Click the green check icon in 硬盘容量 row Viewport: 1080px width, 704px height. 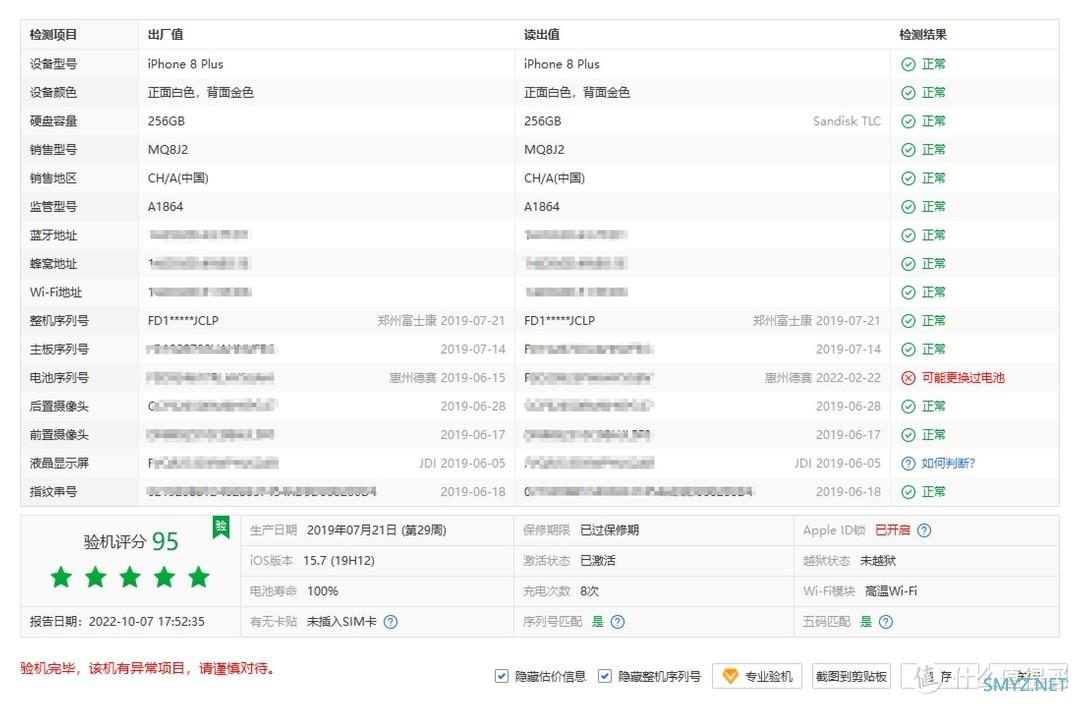tap(908, 121)
